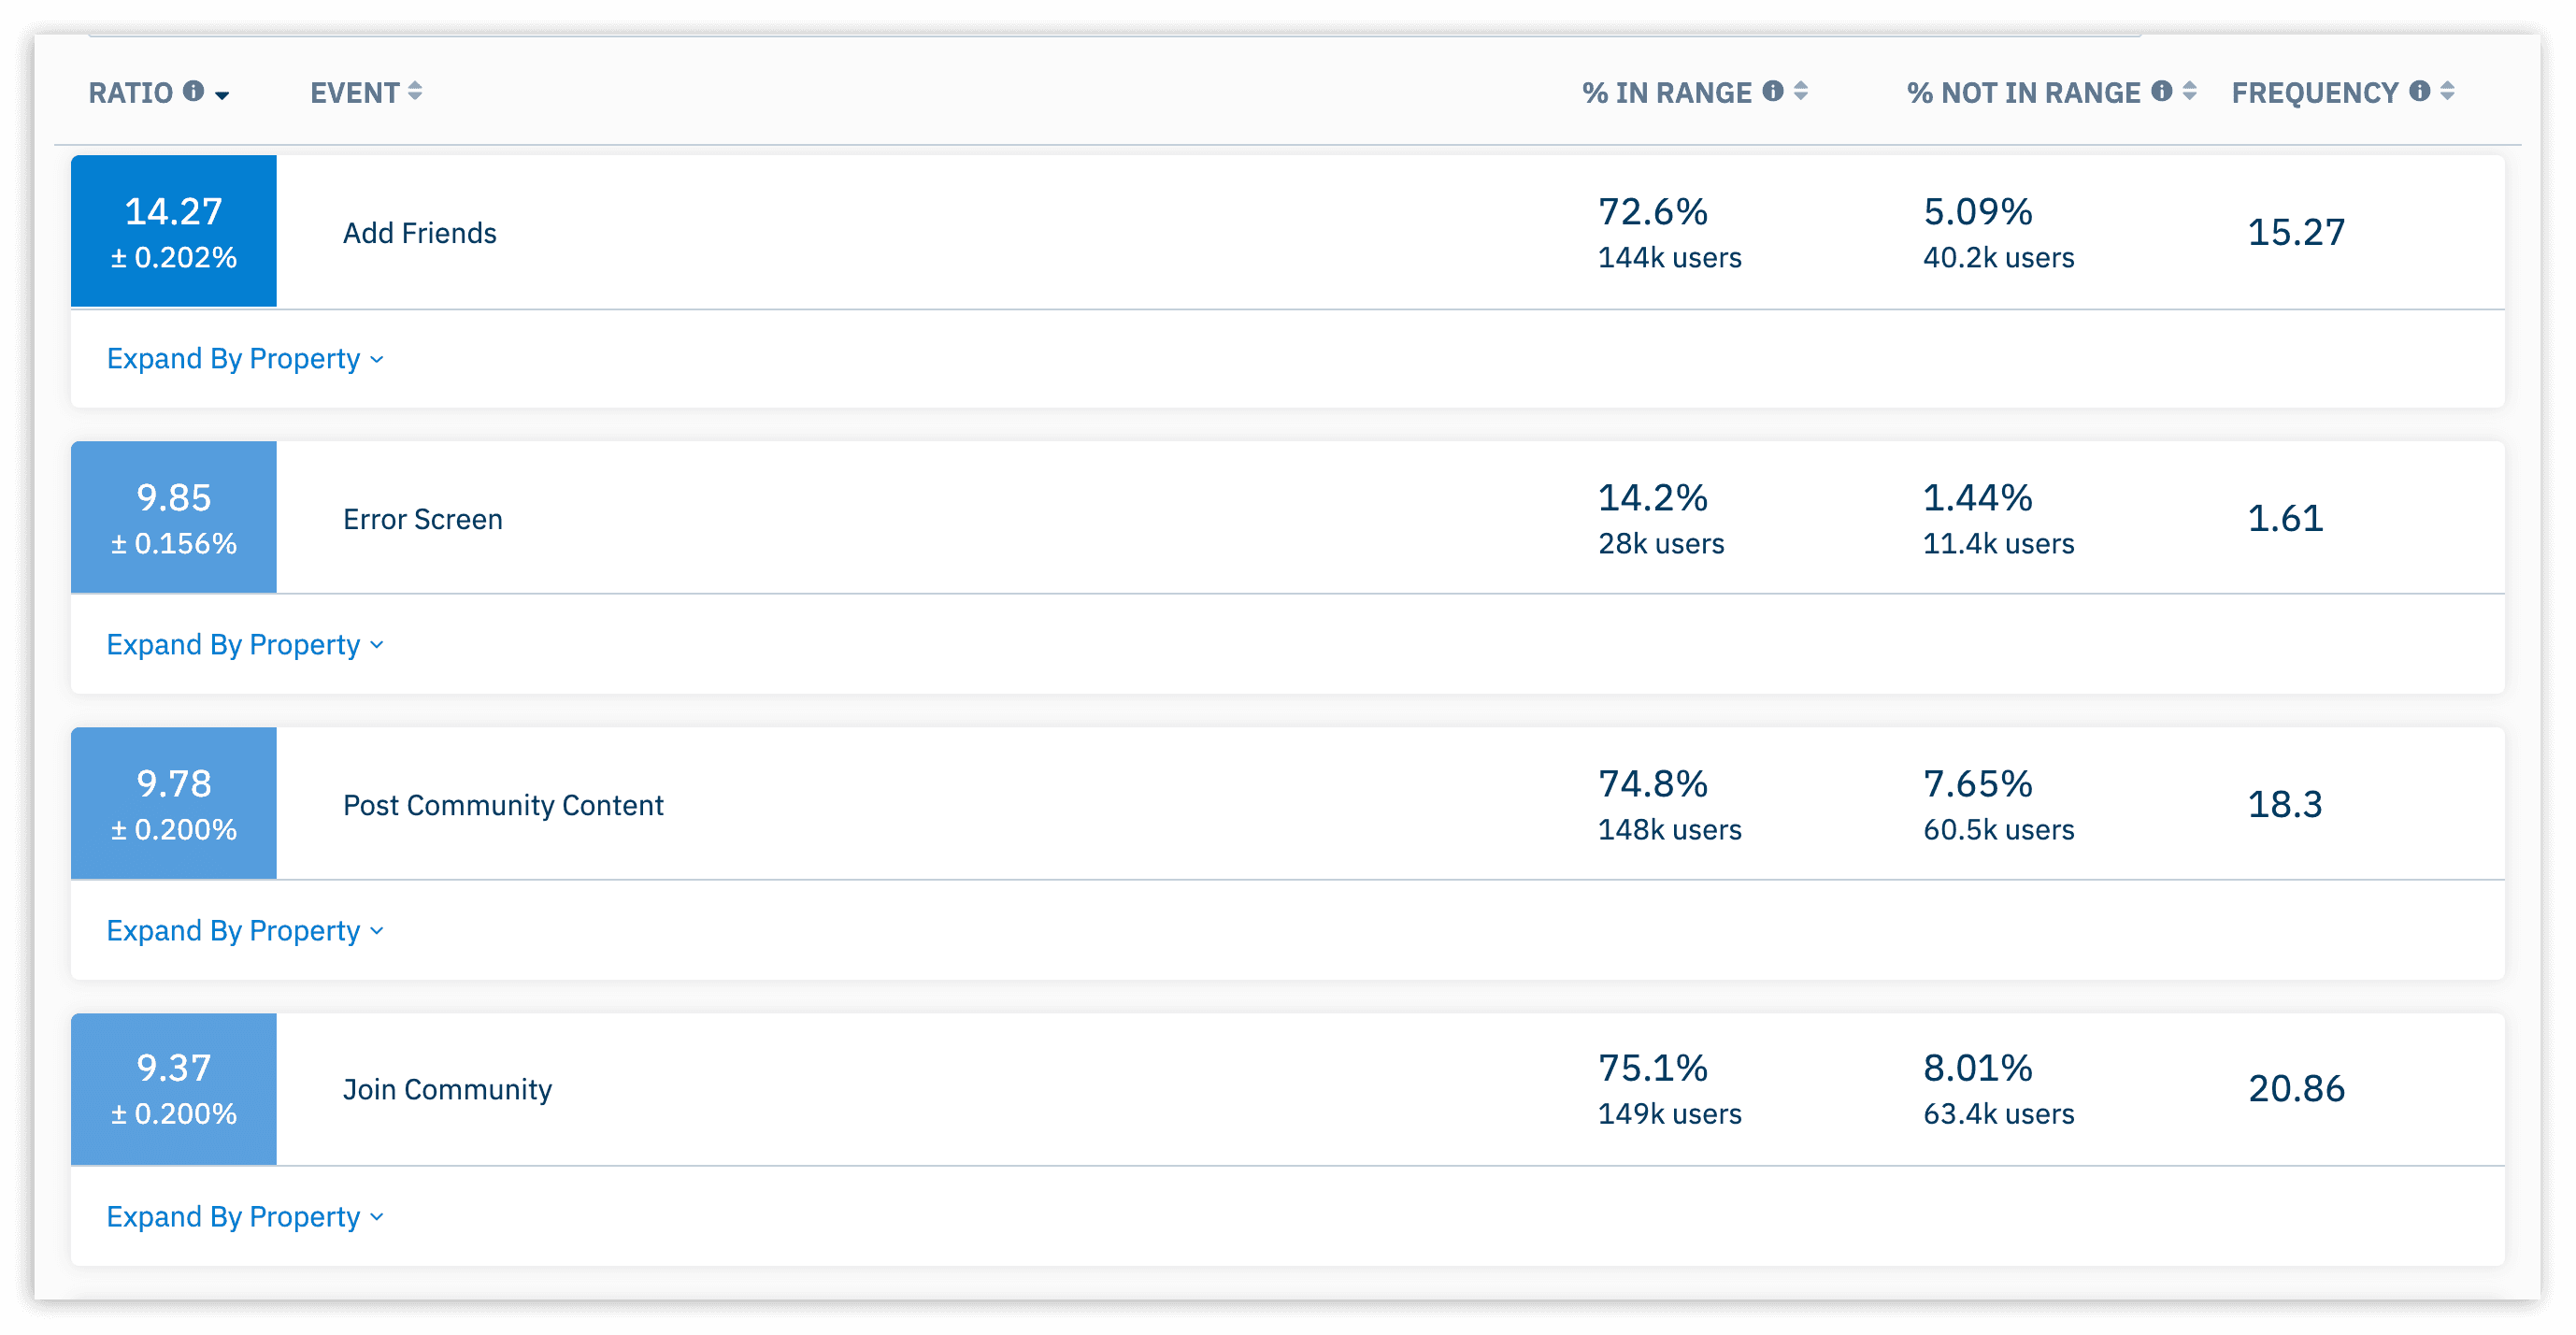Select the Add Friends event name
The height and width of the screenshot is (1335, 2576).
pyautogui.click(x=420, y=233)
